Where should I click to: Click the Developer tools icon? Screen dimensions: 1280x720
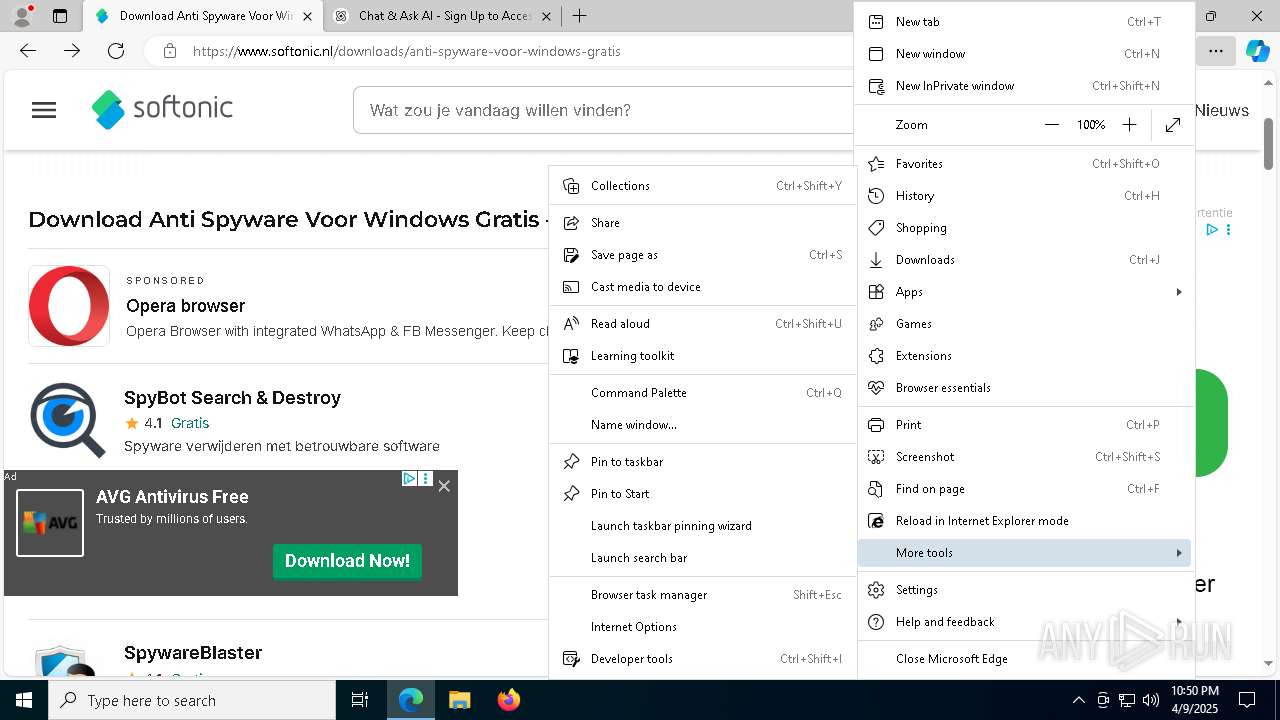(572, 659)
